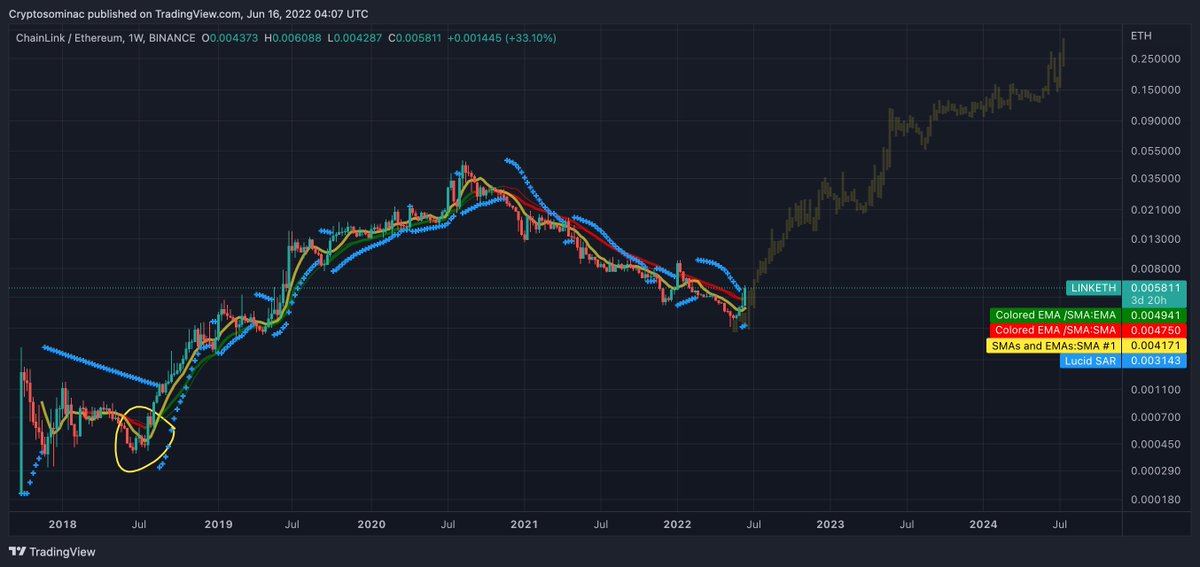1200x567 pixels.
Task: Click the Jul label just after 2024
Action: [1059, 524]
